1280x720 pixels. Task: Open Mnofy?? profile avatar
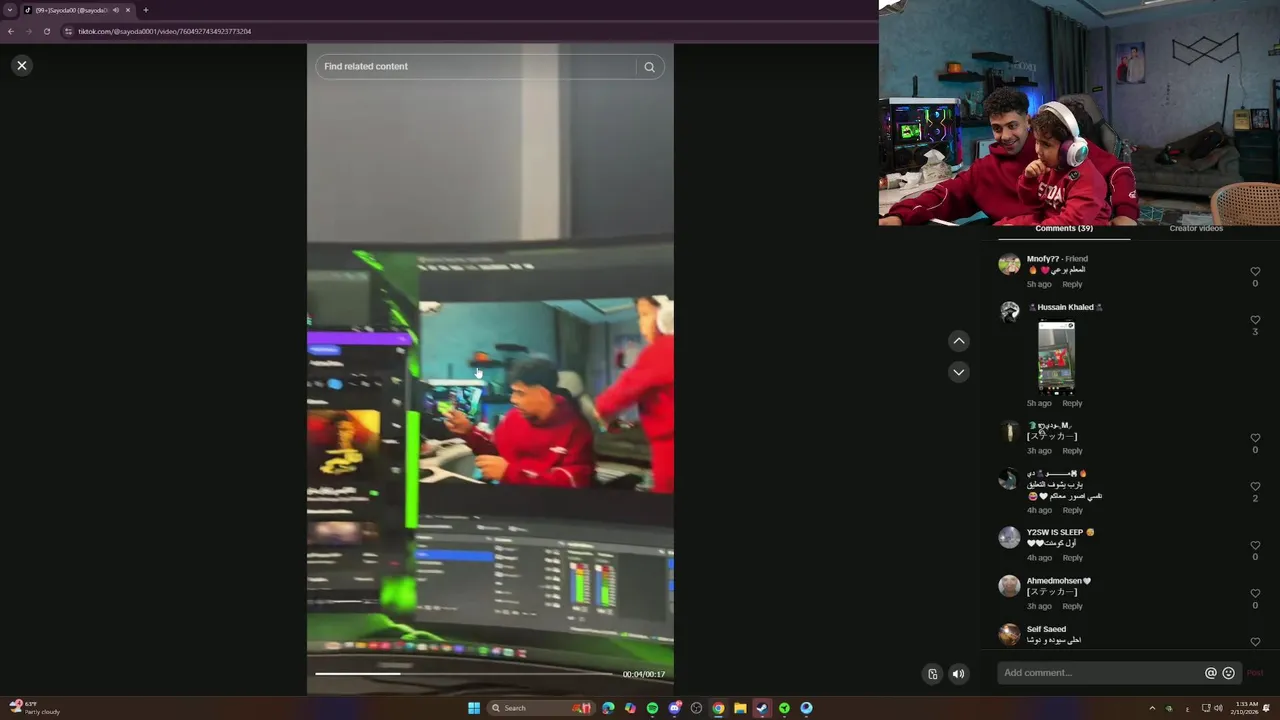(x=1009, y=264)
